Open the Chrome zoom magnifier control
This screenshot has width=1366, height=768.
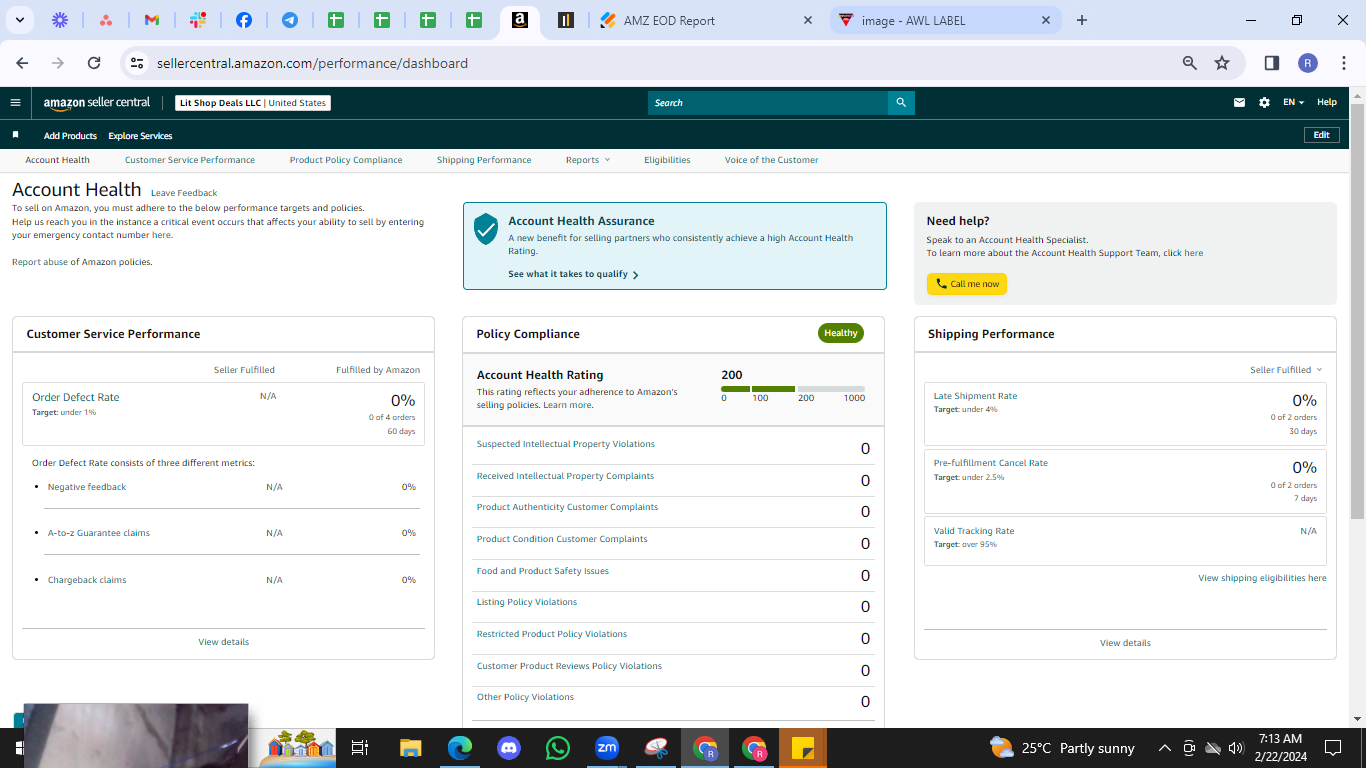coord(1190,63)
